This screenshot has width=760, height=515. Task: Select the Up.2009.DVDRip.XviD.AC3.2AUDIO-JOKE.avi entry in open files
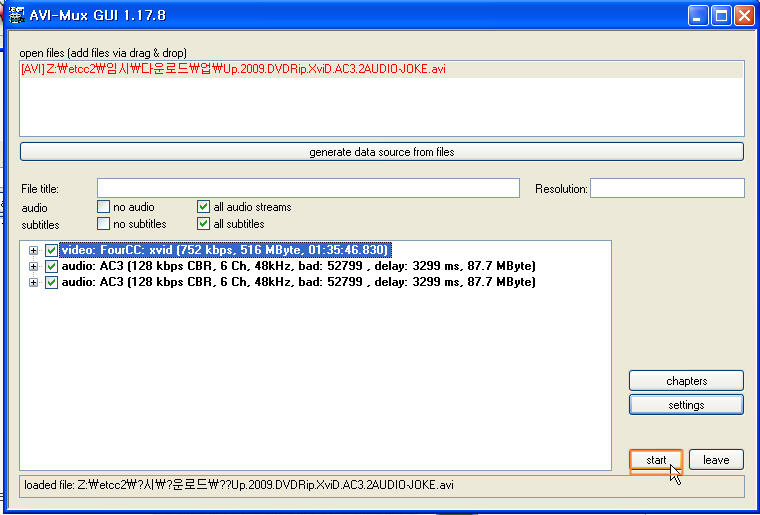(381, 69)
